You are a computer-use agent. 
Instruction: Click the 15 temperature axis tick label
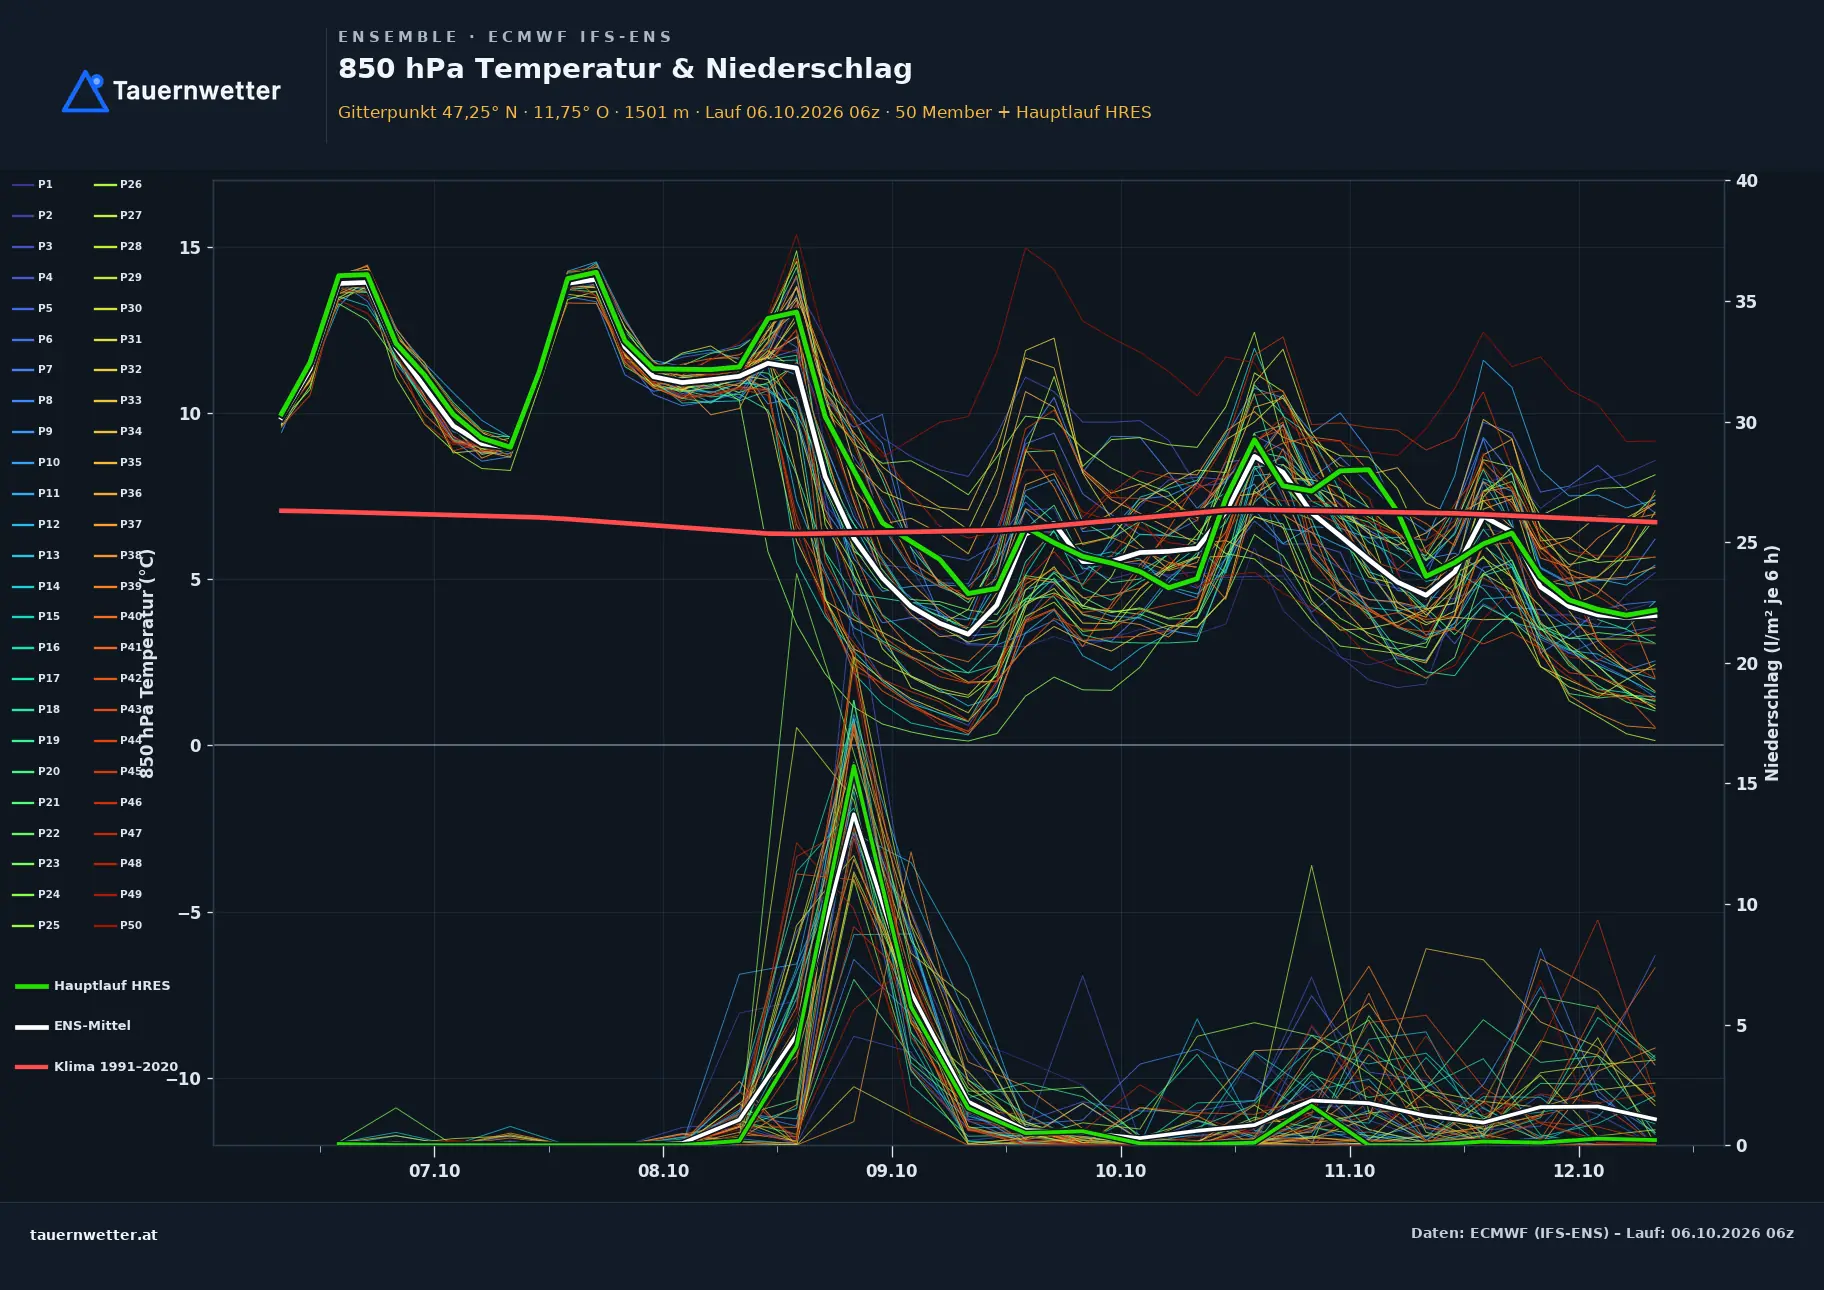(x=190, y=248)
